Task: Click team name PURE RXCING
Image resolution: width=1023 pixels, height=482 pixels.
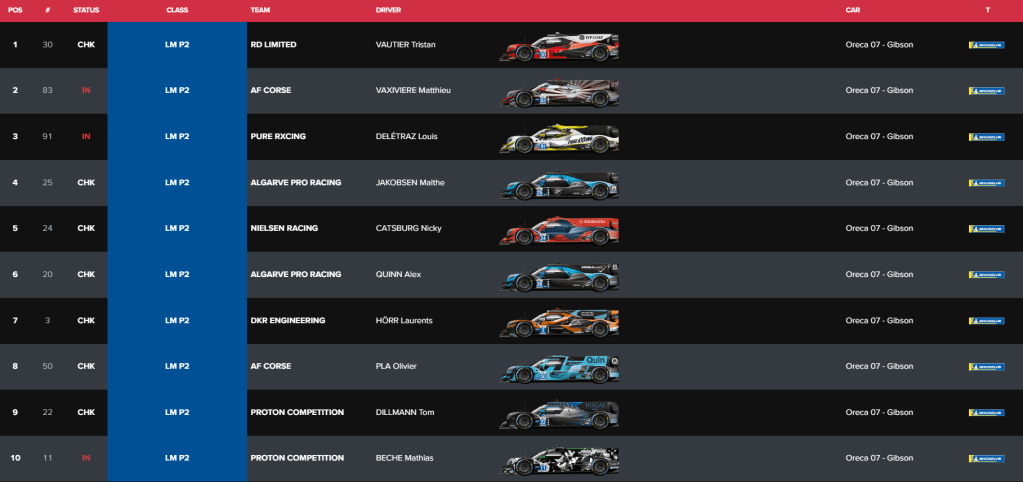Action: [278, 137]
